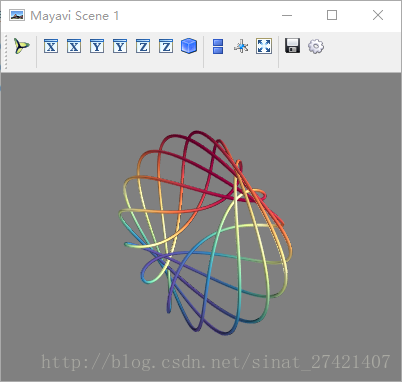Open the Mayavi pipeline view icon
402x382 pixels.
point(22,46)
